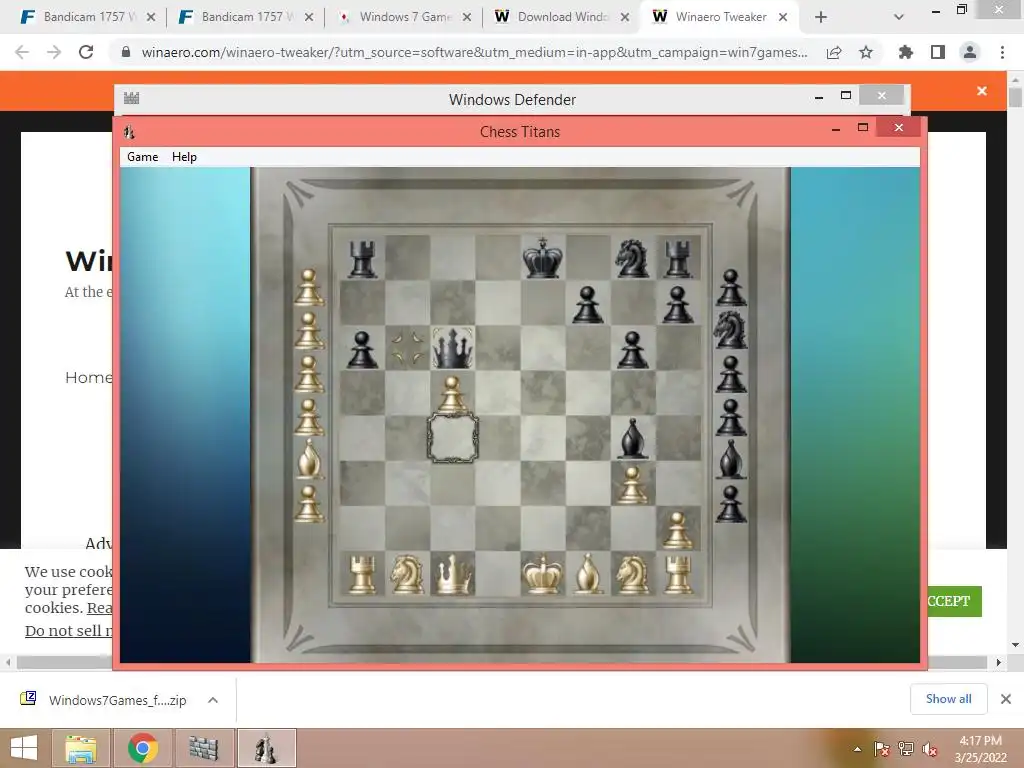Open the Help menu in Chess Titans
1024x768 pixels.
tap(184, 157)
